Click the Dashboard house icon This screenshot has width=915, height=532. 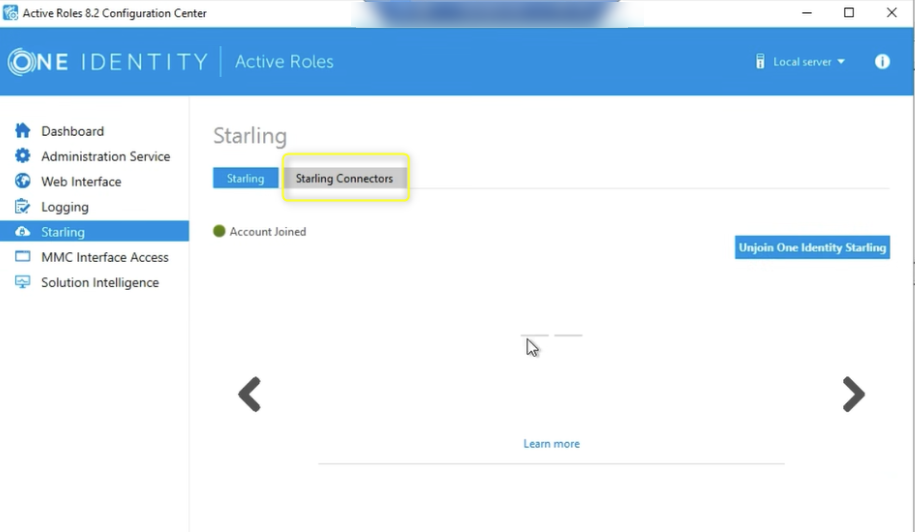point(22,130)
